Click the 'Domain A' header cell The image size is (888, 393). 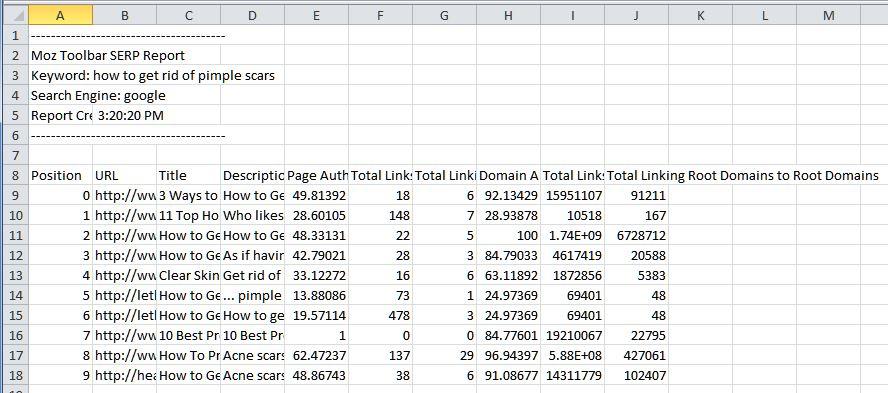tap(509, 176)
